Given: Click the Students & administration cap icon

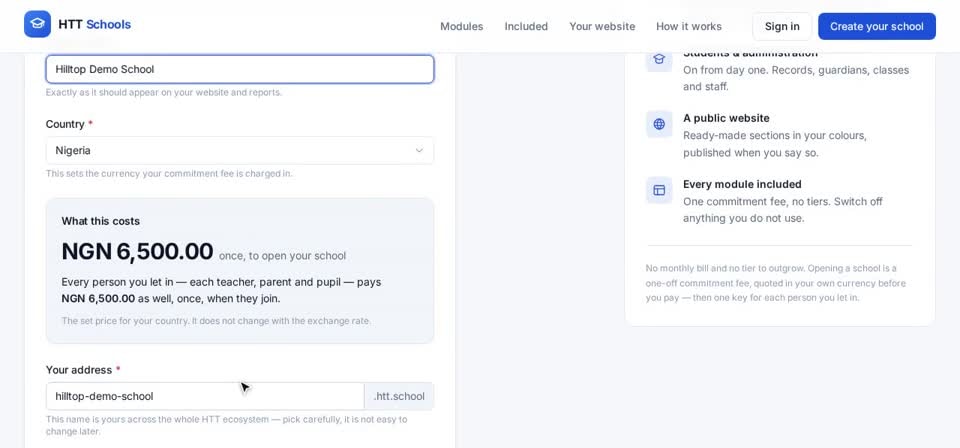Looking at the screenshot, I should [x=659, y=59].
